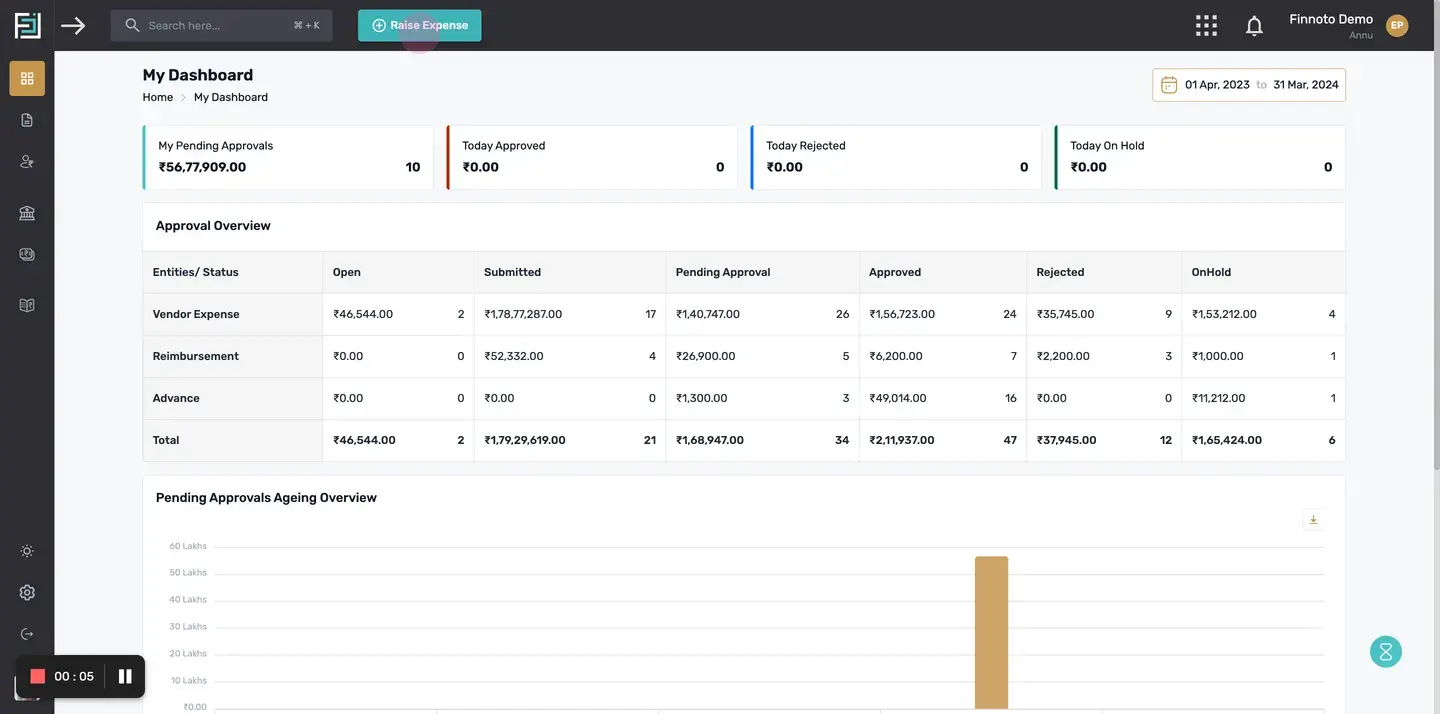Image resolution: width=1440 pixels, height=714 pixels.
Task: Pause the screen recording
Action: click(125, 677)
